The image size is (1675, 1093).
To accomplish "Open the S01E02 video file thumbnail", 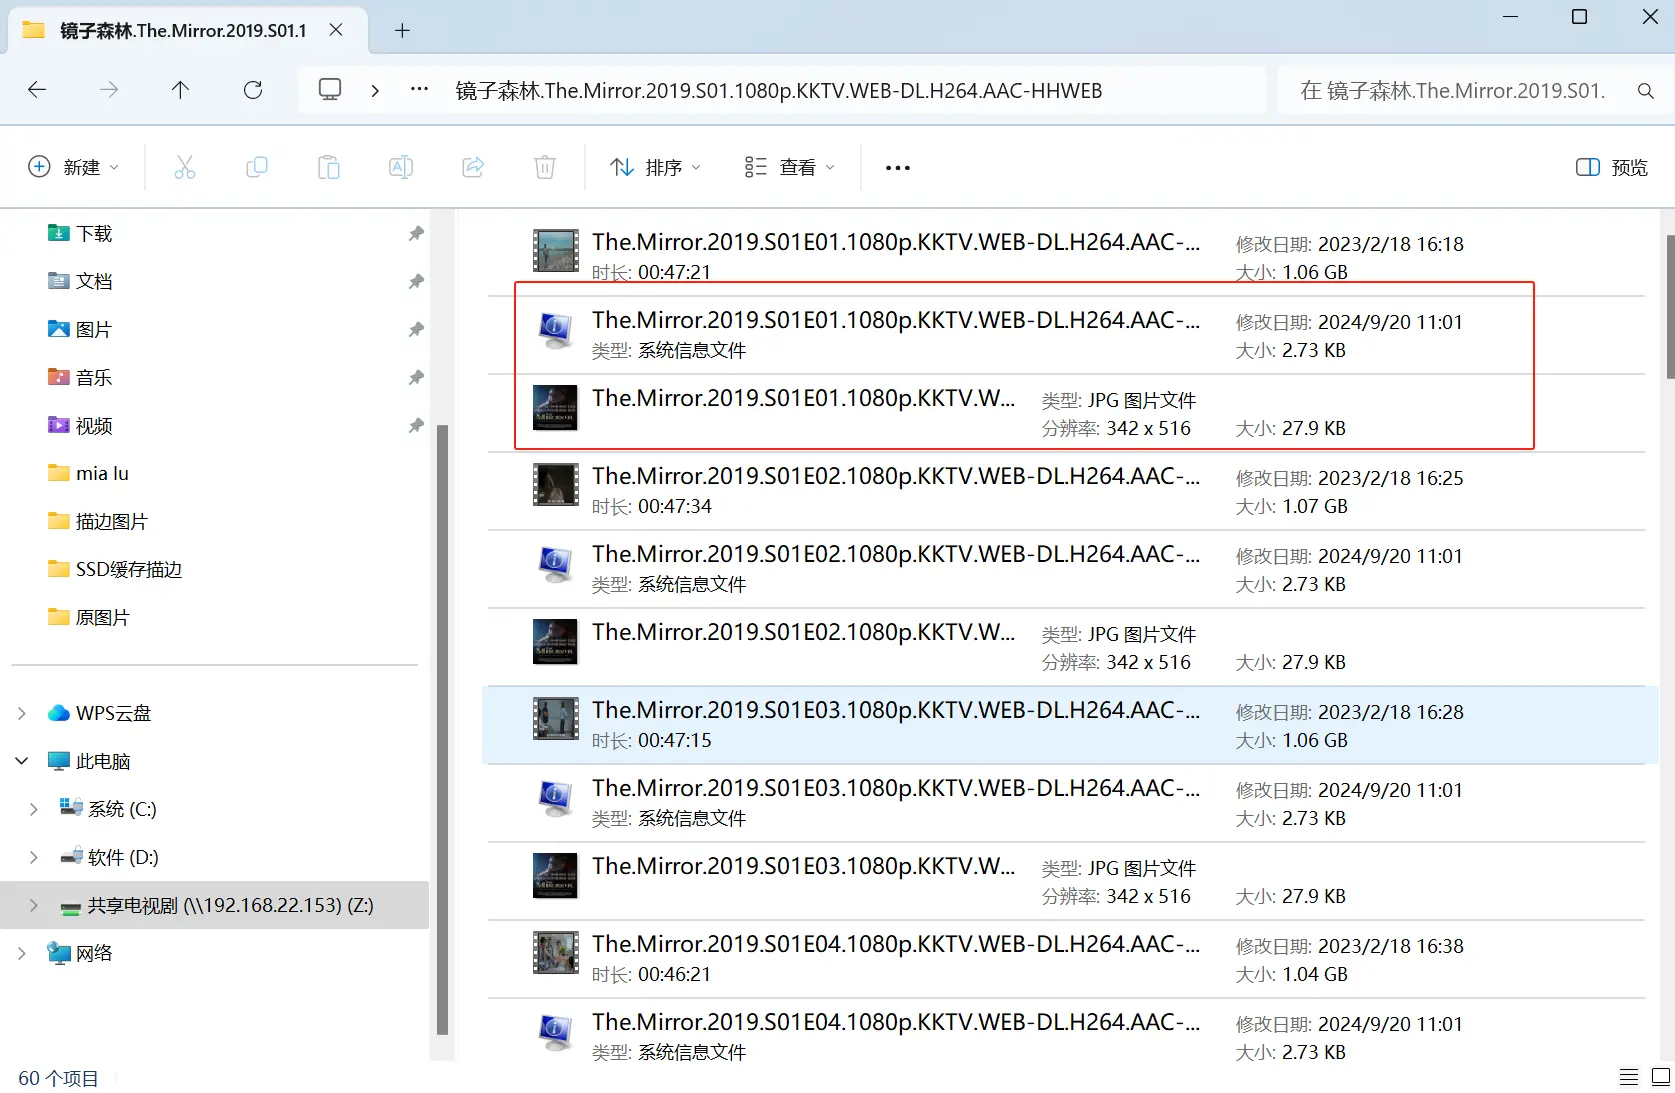I will [x=555, y=485].
